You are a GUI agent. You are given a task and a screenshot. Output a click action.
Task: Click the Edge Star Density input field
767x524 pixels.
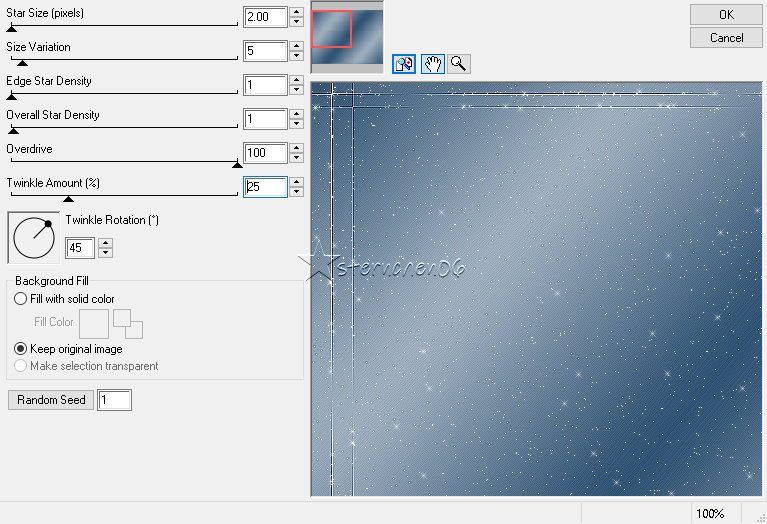(x=264, y=85)
